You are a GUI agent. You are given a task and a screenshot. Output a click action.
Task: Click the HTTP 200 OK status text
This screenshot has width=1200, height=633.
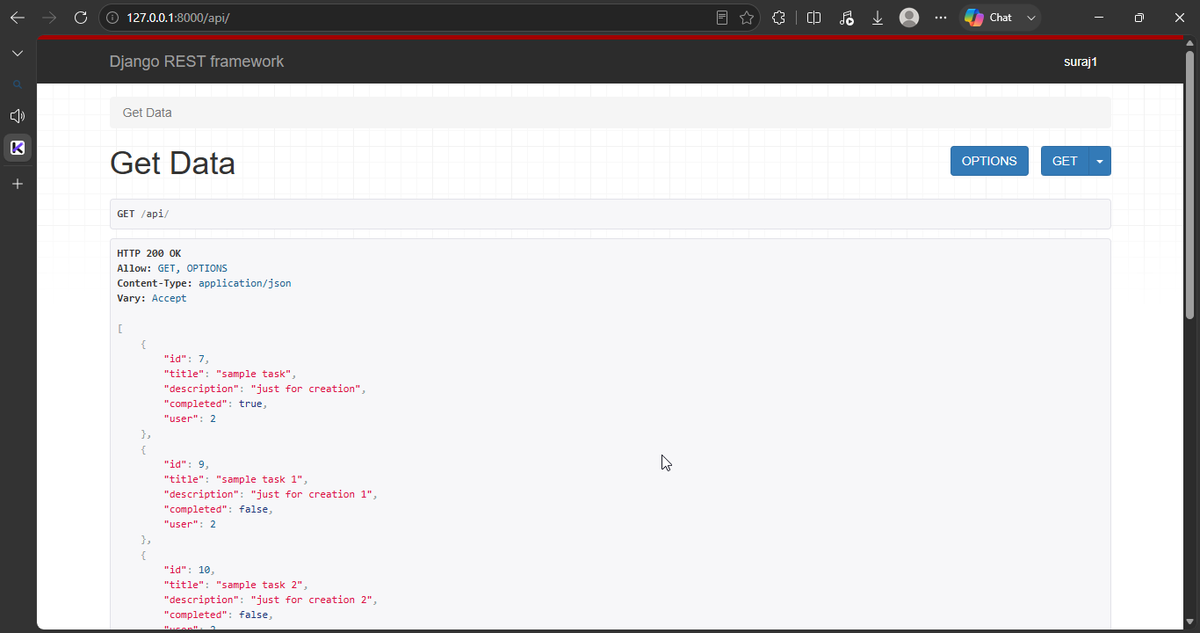click(x=149, y=254)
